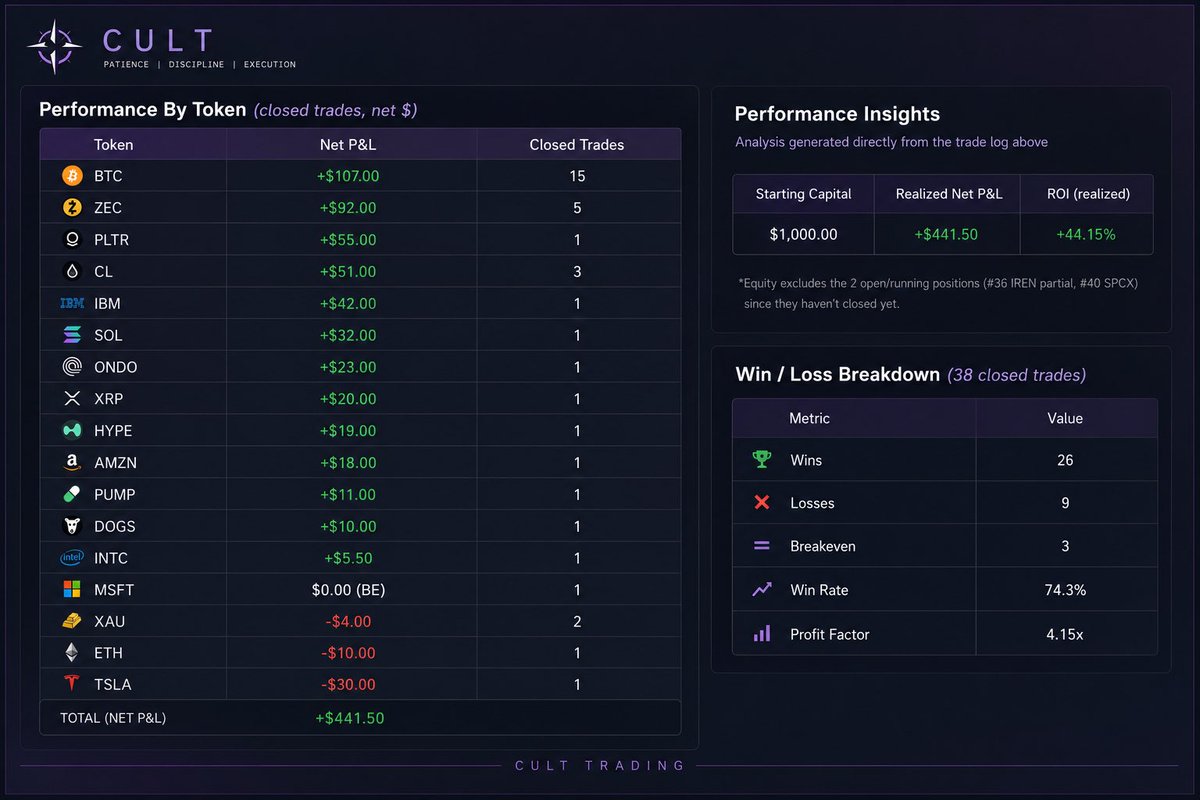Click the Closed Trades column header
The width and height of the screenshot is (1200, 800).
coord(577,145)
